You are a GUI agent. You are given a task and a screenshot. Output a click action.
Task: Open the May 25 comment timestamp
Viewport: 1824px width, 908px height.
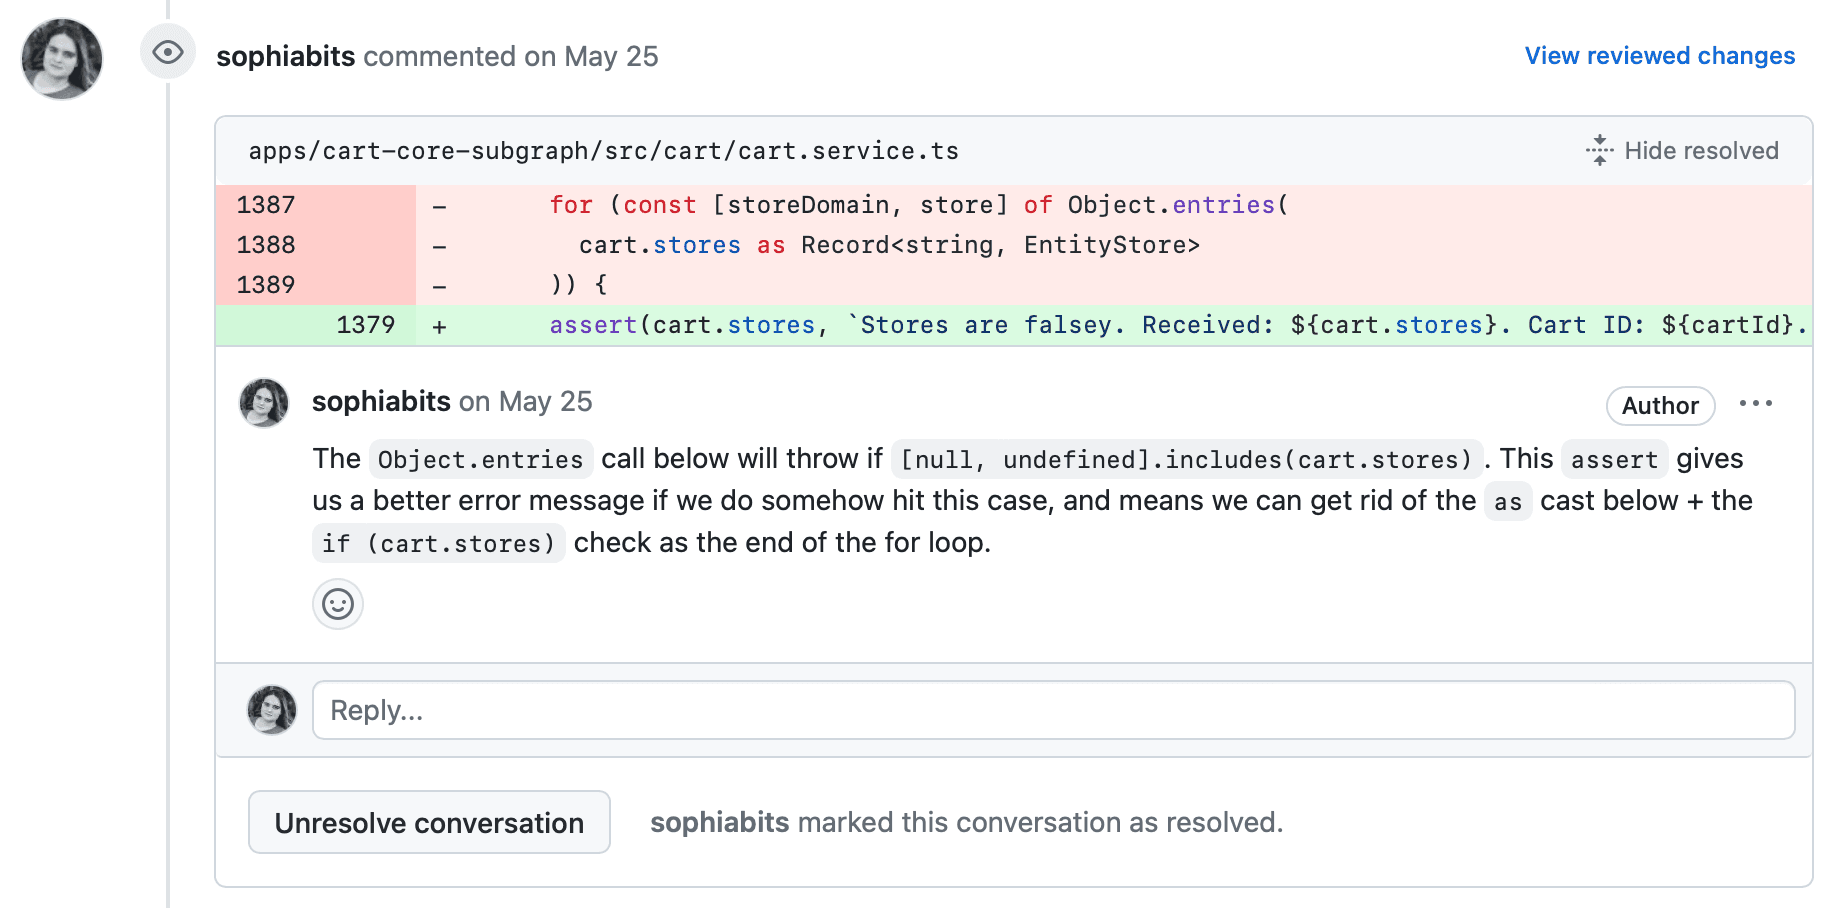(x=546, y=401)
